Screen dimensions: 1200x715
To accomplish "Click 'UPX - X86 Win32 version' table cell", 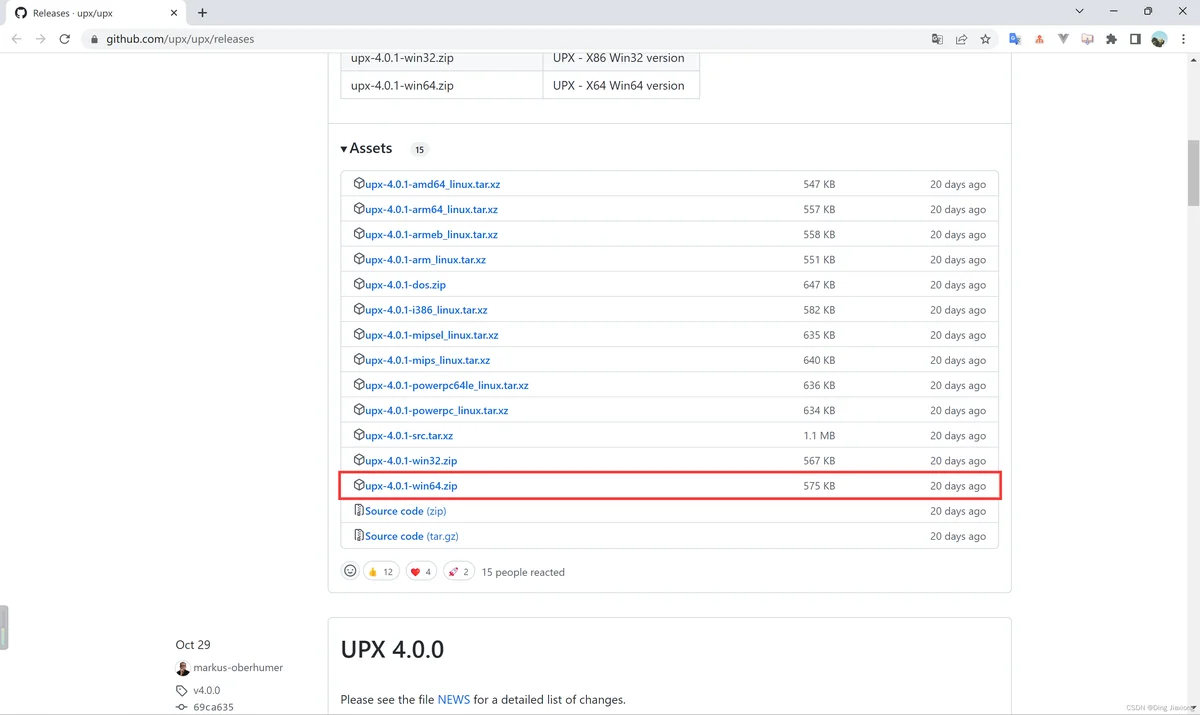I will pos(620,58).
